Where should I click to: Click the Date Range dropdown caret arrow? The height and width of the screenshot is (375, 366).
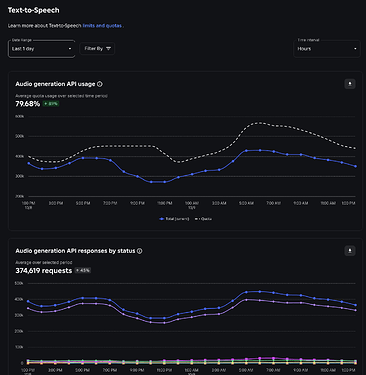[70, 49]
